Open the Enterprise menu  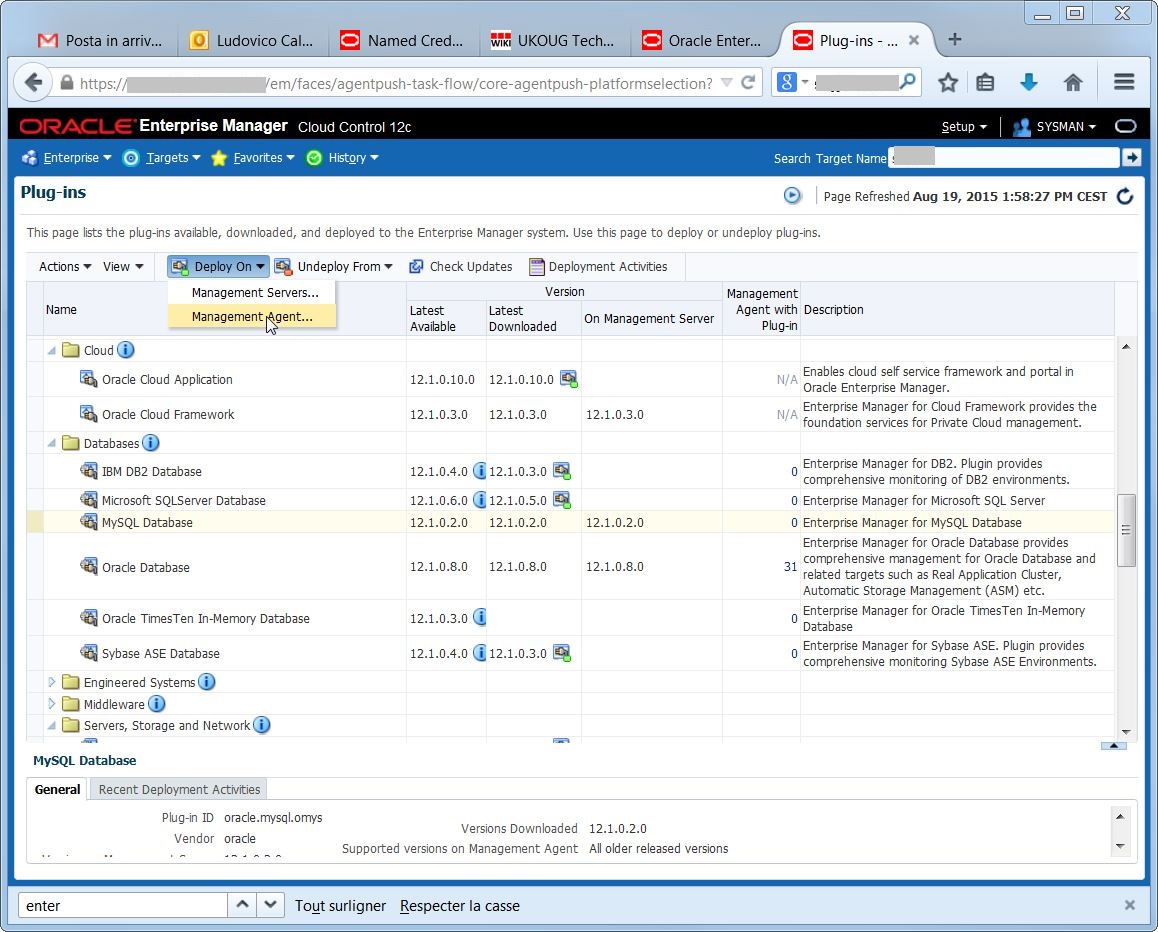pos(67,157)
